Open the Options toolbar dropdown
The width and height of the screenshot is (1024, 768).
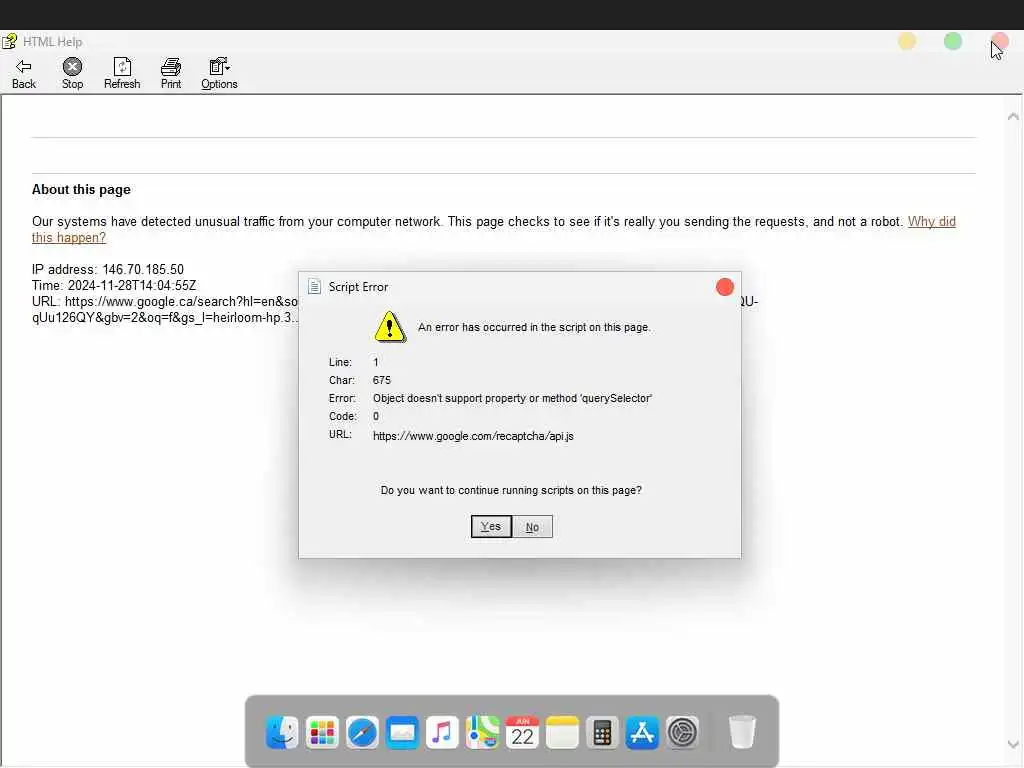point(219,74)
